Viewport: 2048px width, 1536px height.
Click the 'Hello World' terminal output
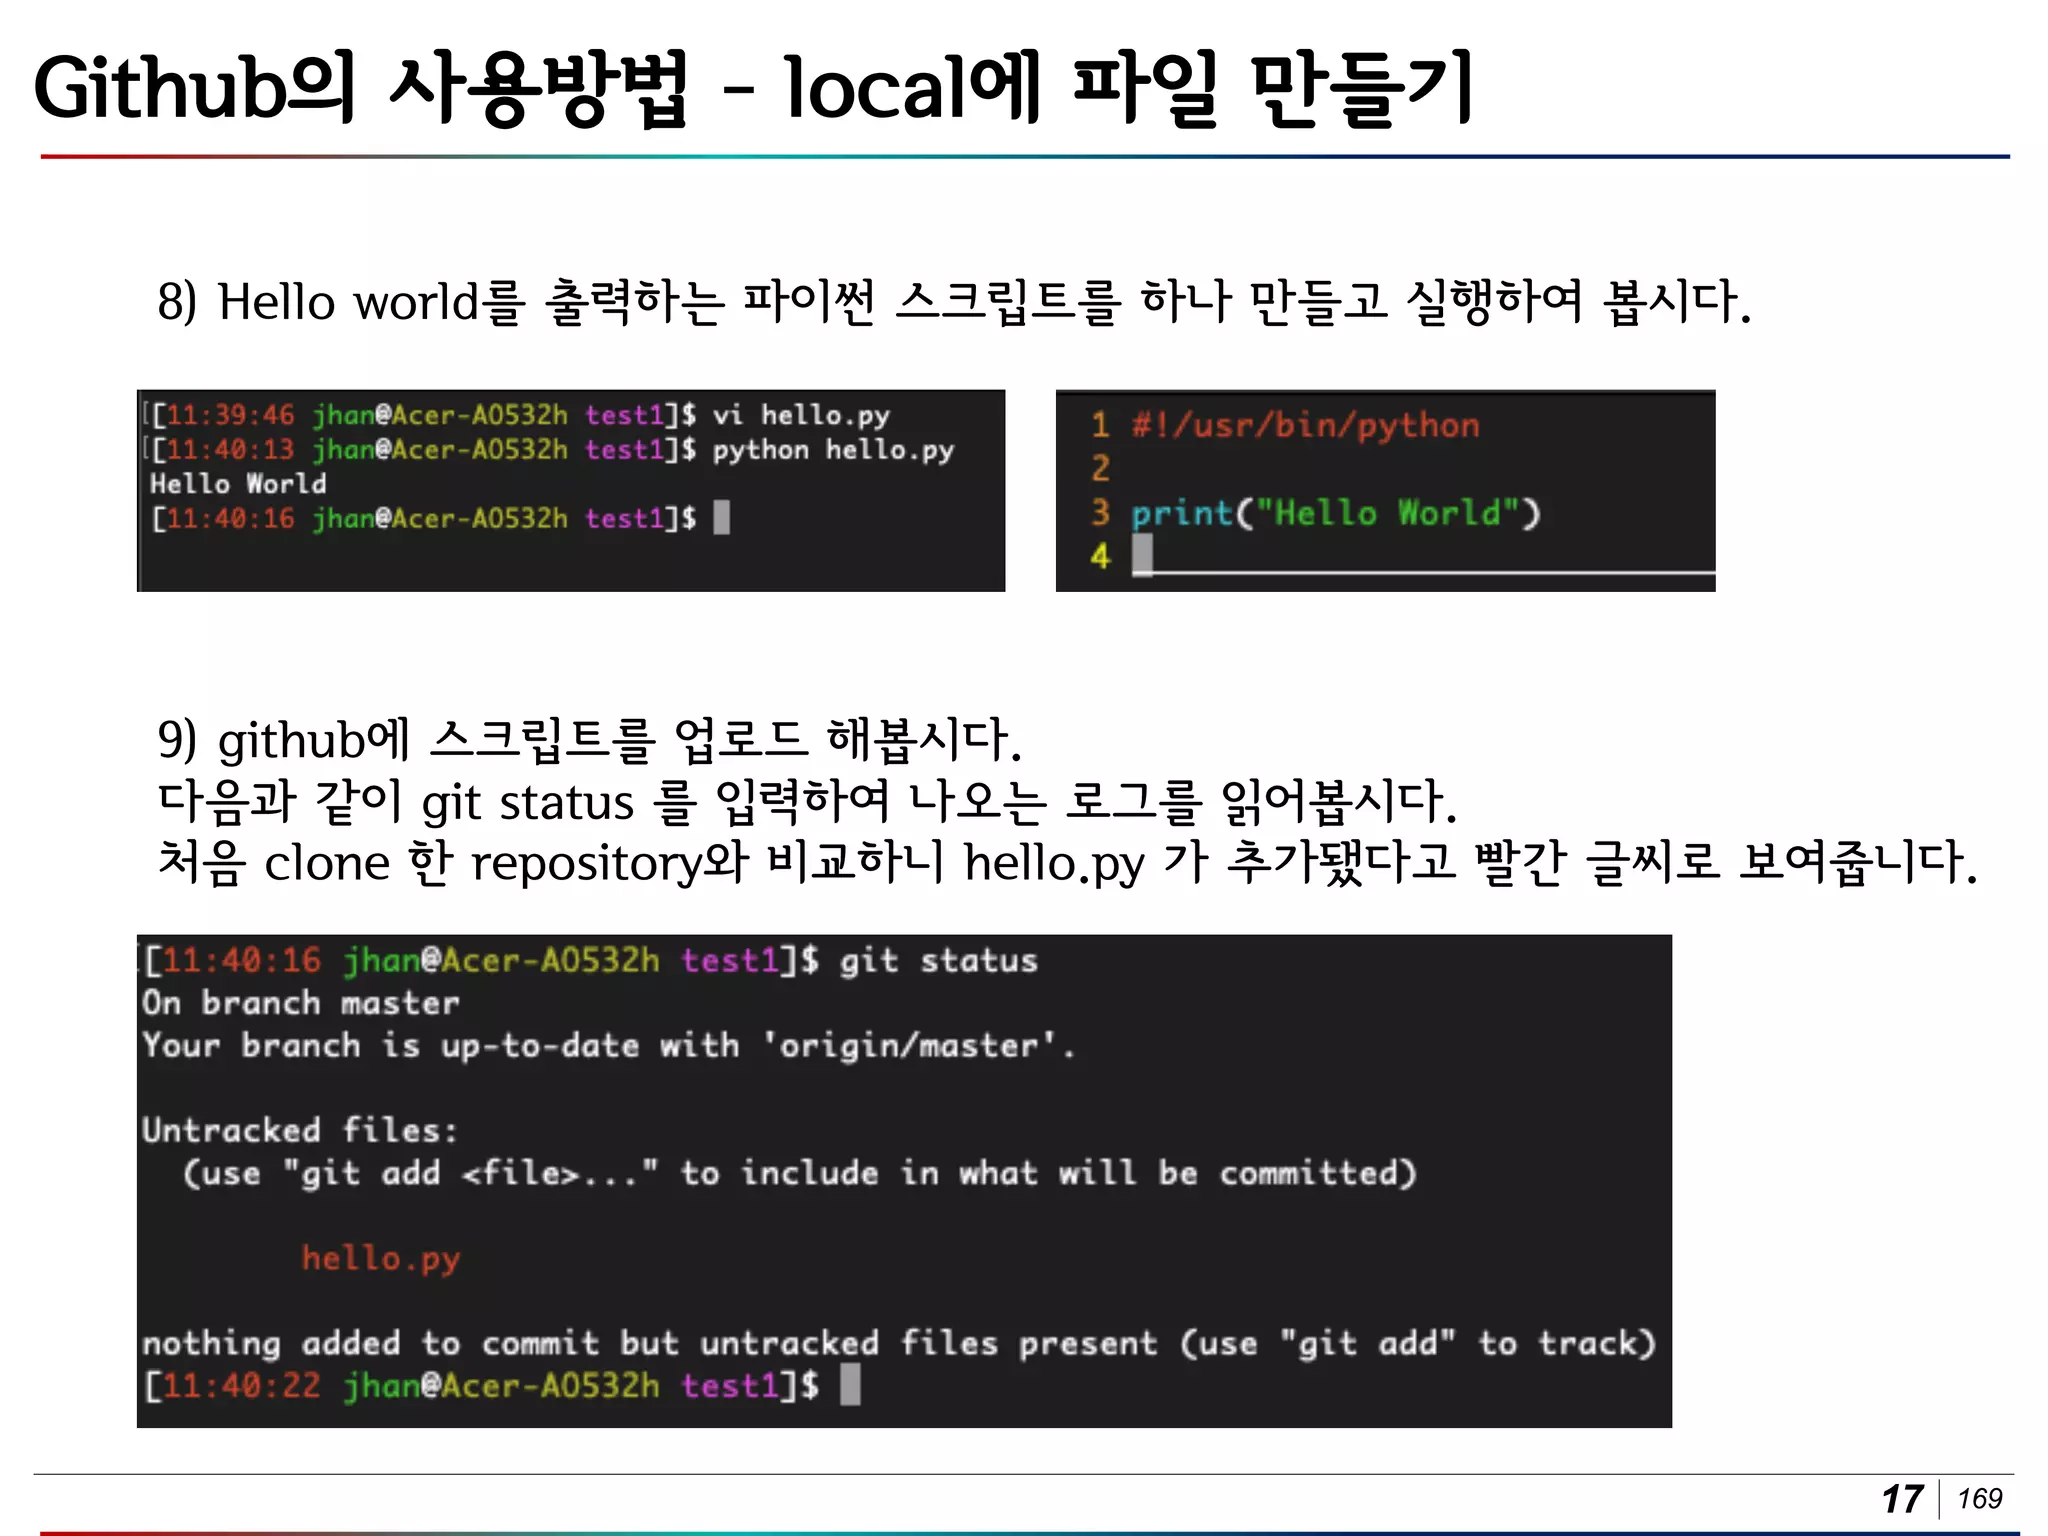tap(238, 484)
